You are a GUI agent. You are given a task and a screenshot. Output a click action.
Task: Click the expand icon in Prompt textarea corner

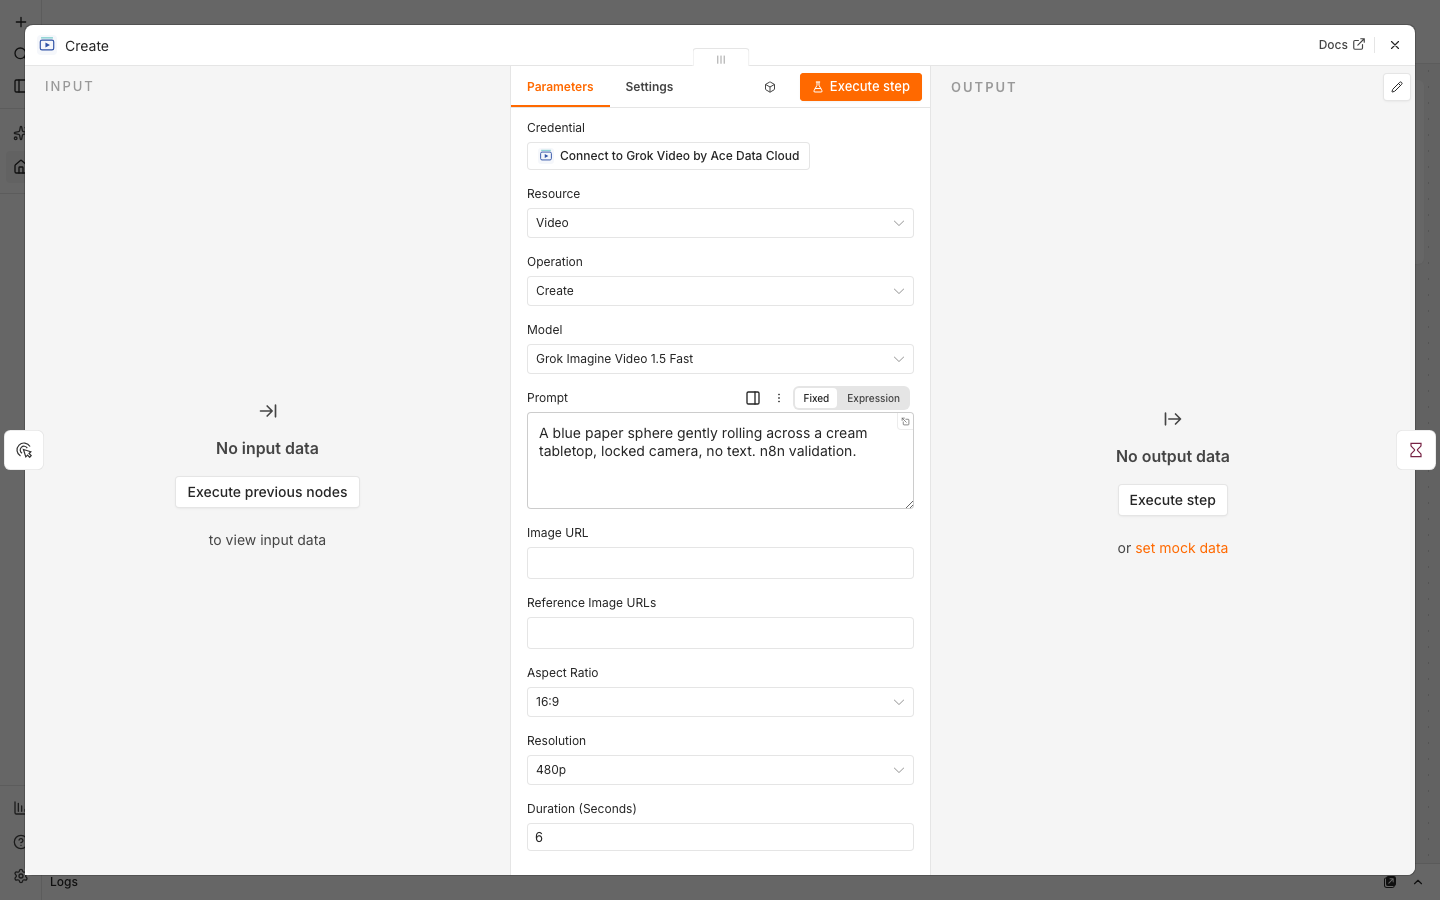905,422
